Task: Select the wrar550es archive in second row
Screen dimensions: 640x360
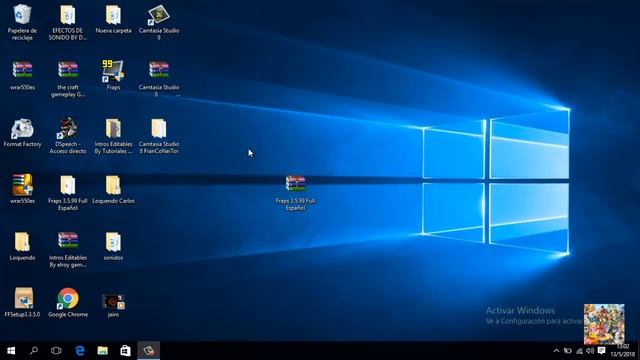Action: (x=22, y=76)
